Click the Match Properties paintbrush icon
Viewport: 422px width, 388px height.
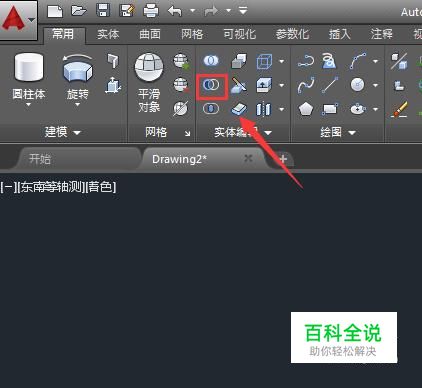pos(400,109)
